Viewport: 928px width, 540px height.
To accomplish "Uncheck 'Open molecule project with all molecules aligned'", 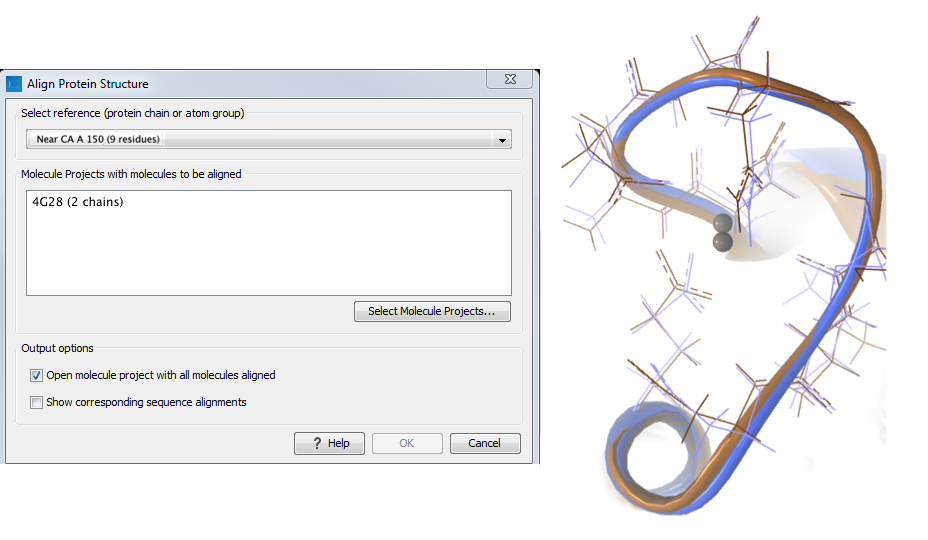I will tap(37, 375).
